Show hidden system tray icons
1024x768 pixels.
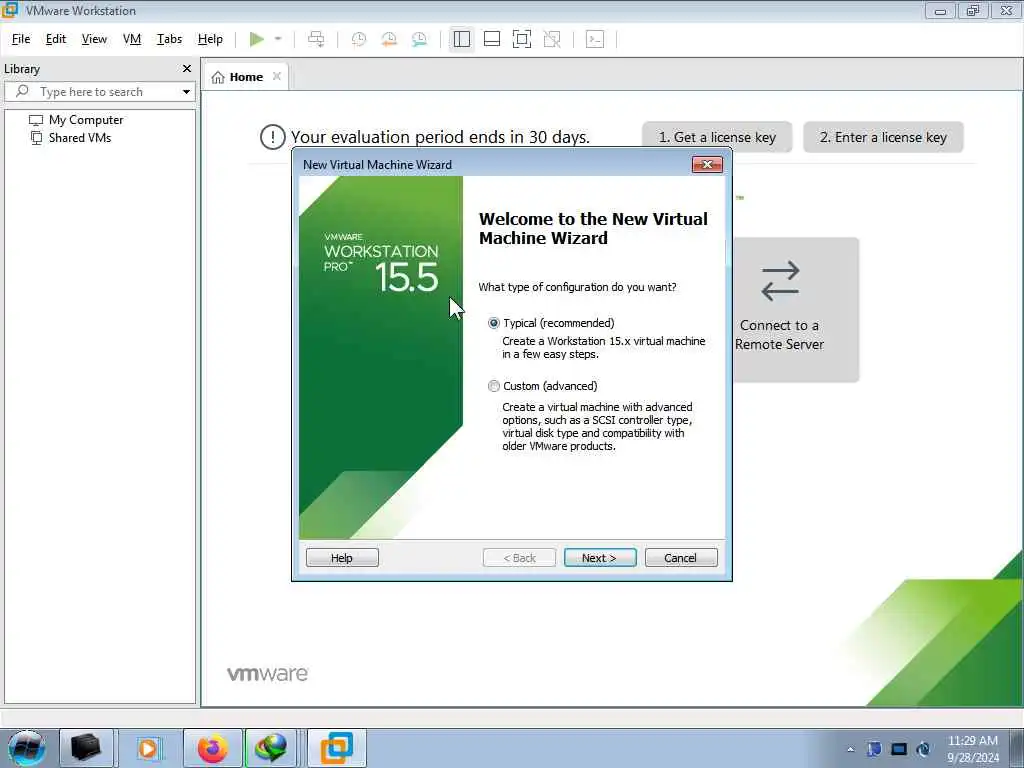click(x=850, y=749)
